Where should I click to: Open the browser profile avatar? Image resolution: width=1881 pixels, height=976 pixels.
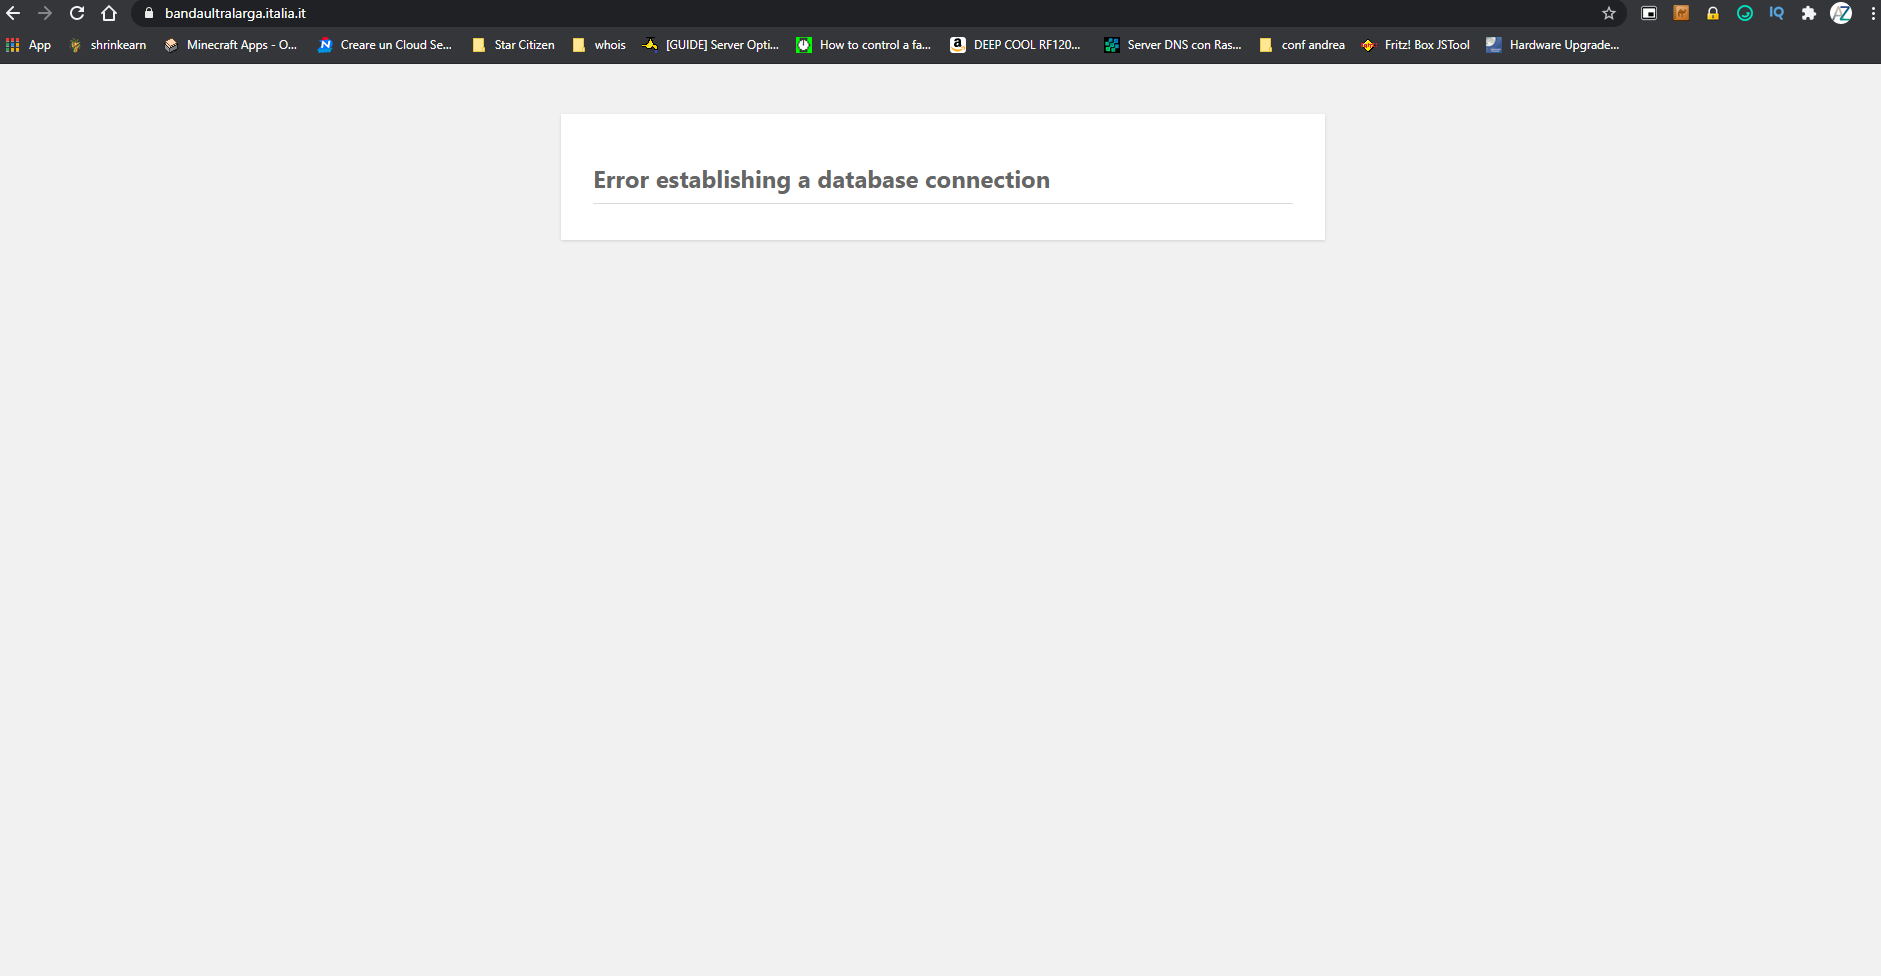(1841, 13)
